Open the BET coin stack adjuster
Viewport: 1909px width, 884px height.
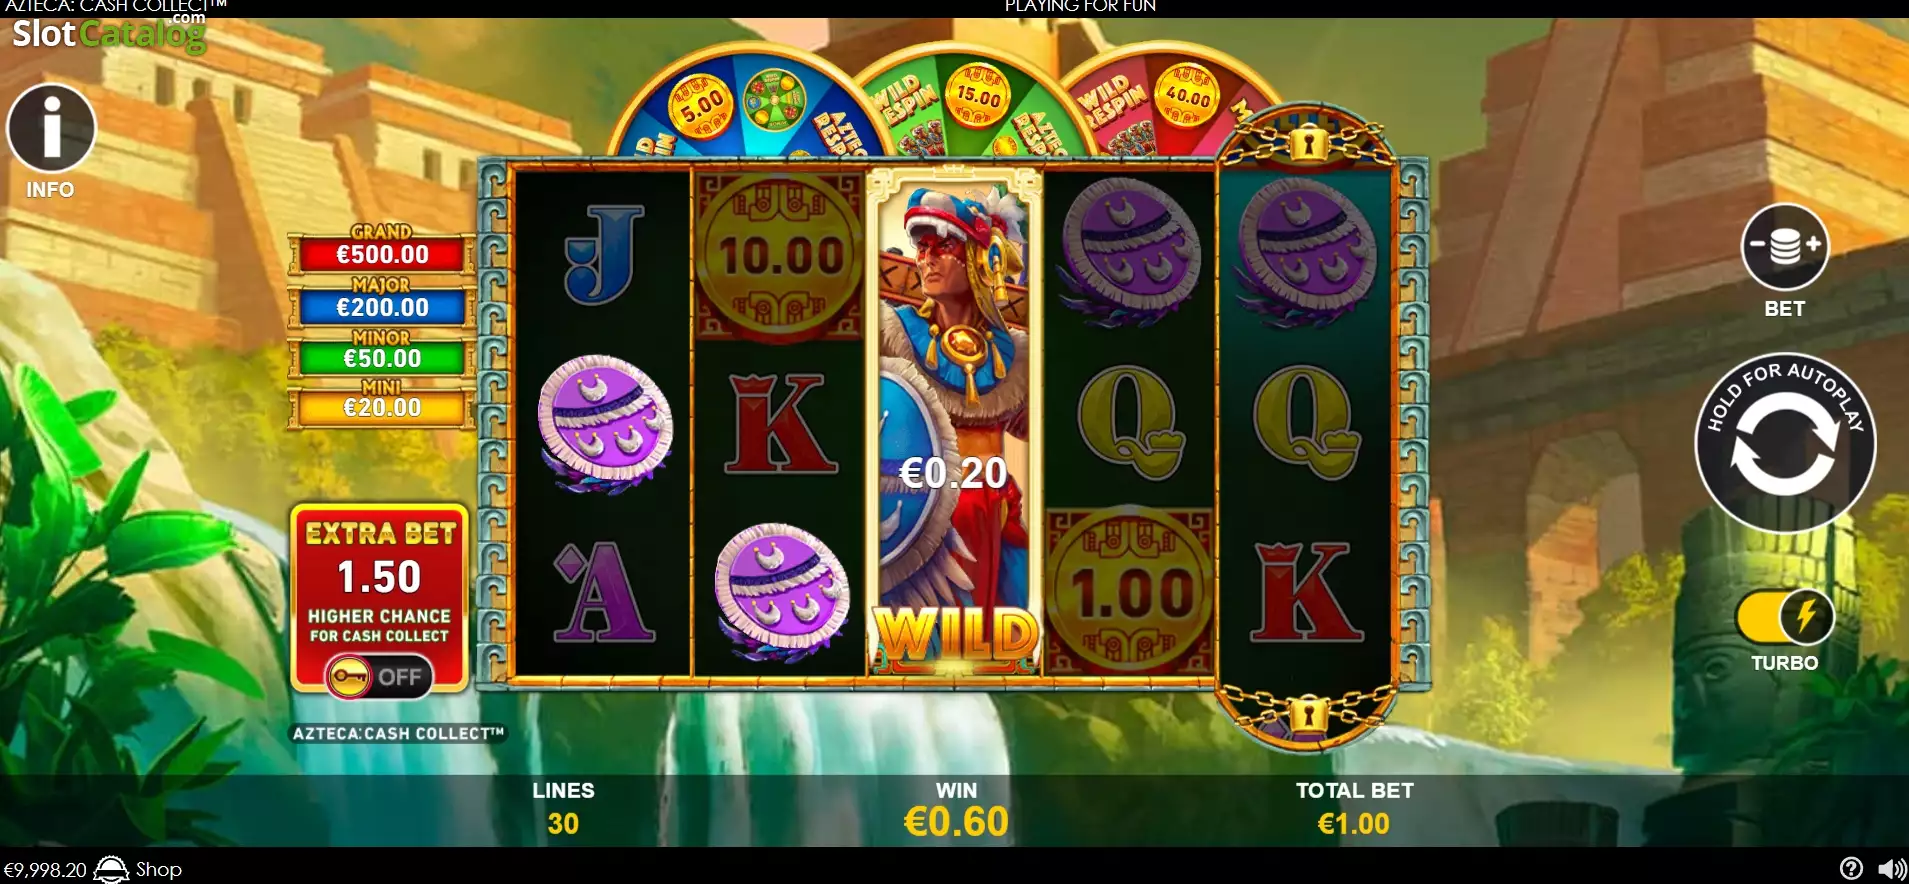1785,247
